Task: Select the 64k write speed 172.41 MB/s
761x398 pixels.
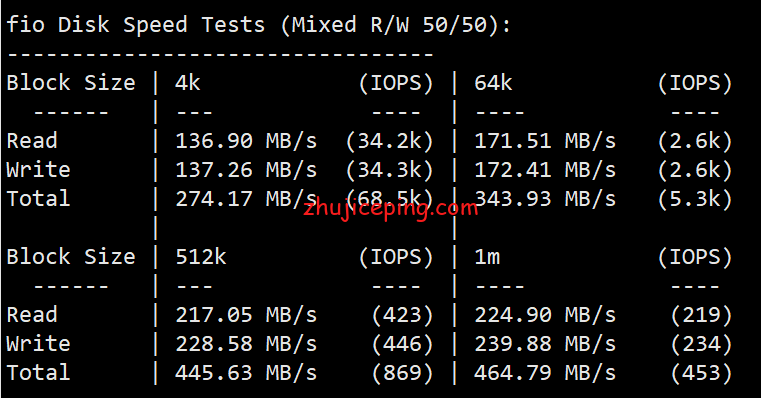Action: [x=545, y=170]
